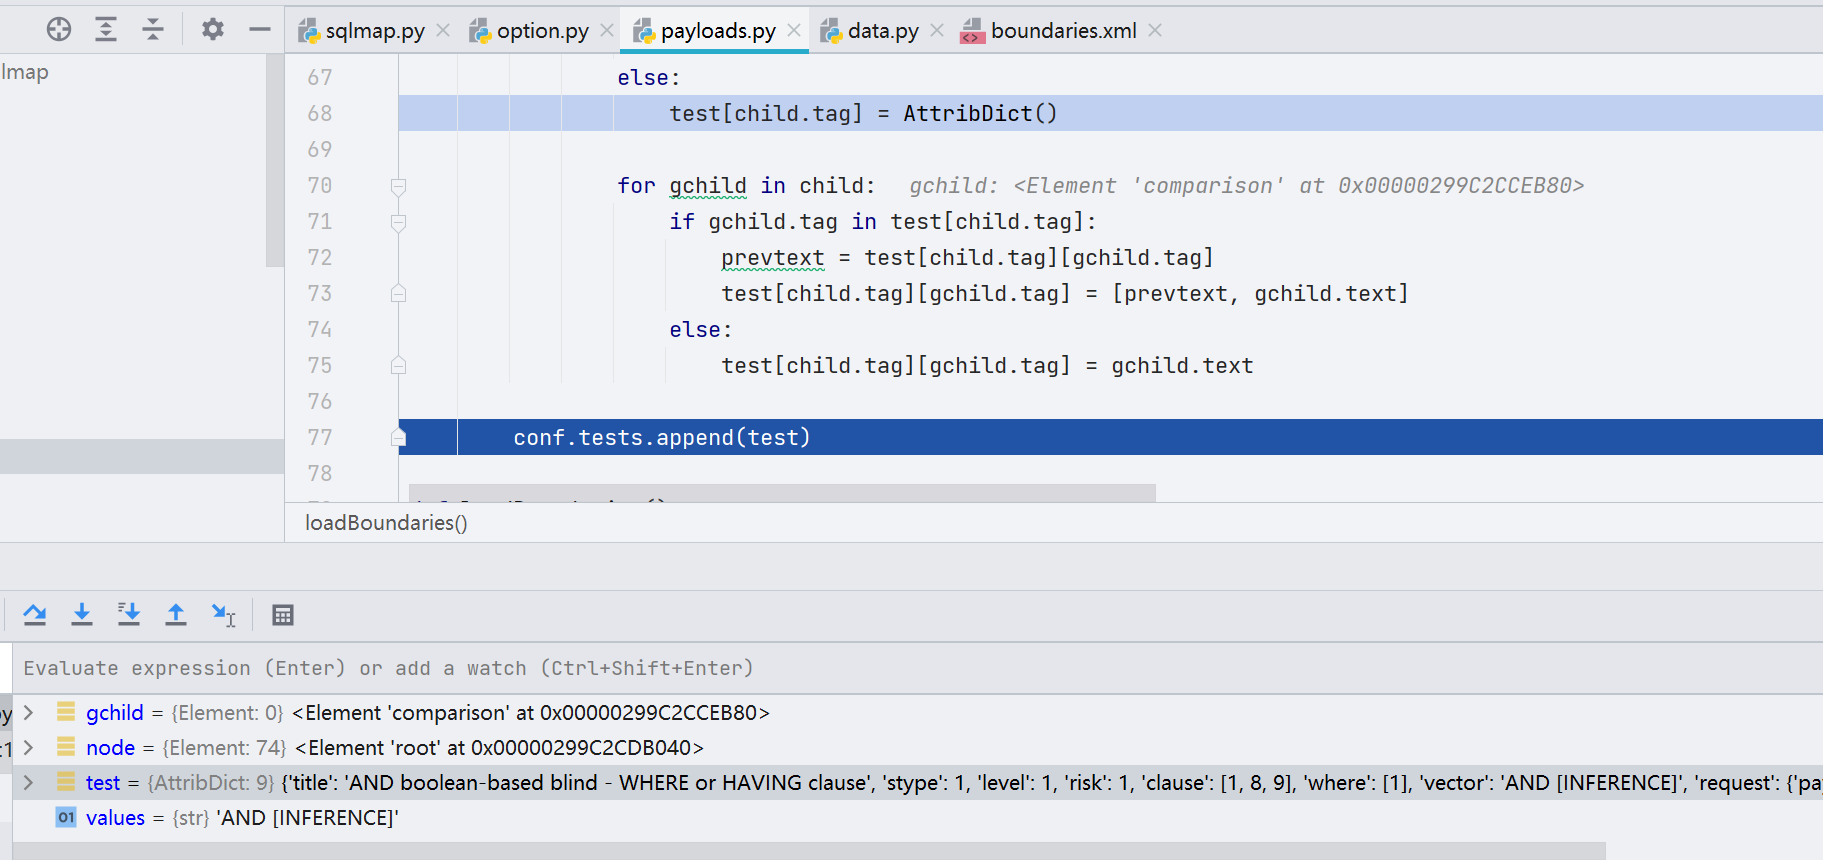The image size is (1823, 860).
Task: Close the option.py tab
Action: click(x=607, y=31)
